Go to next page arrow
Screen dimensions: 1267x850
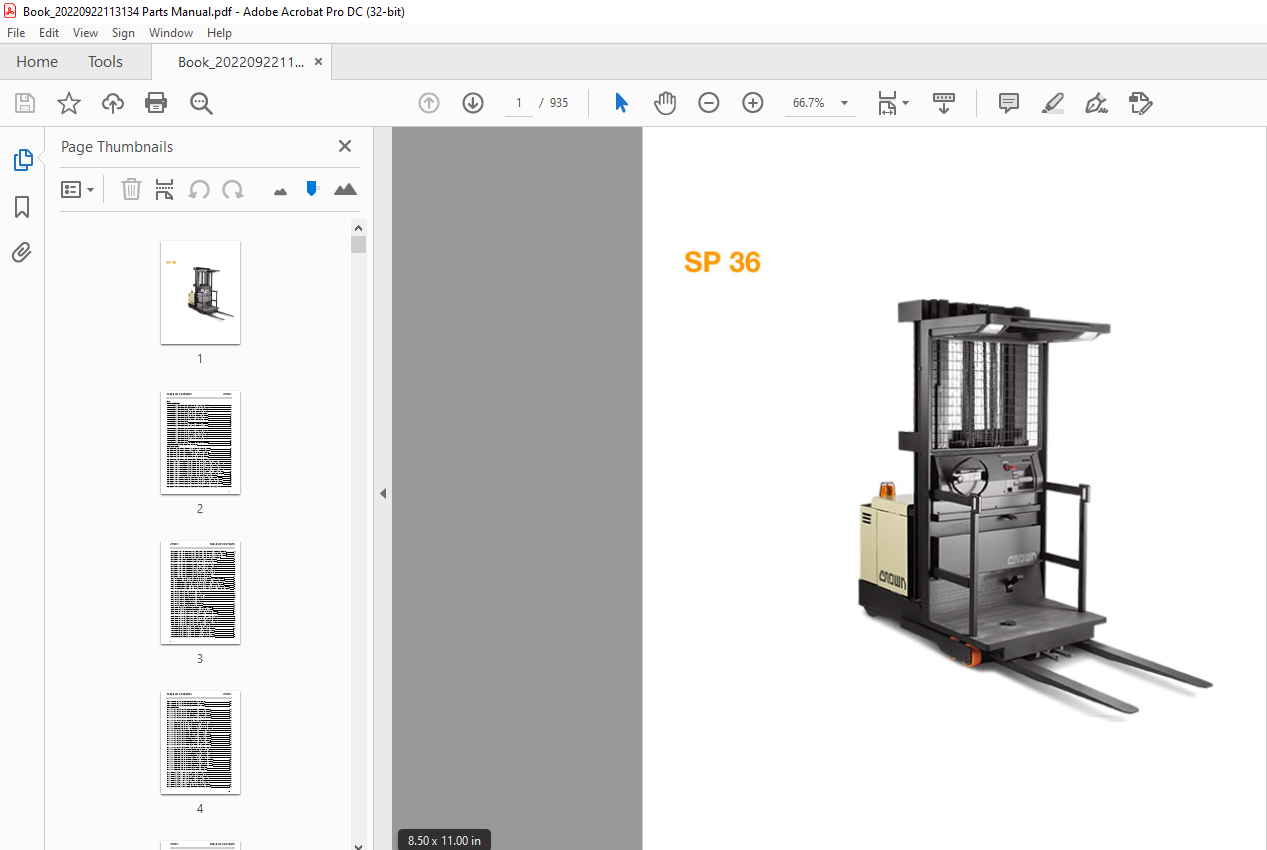coord(473,103)
